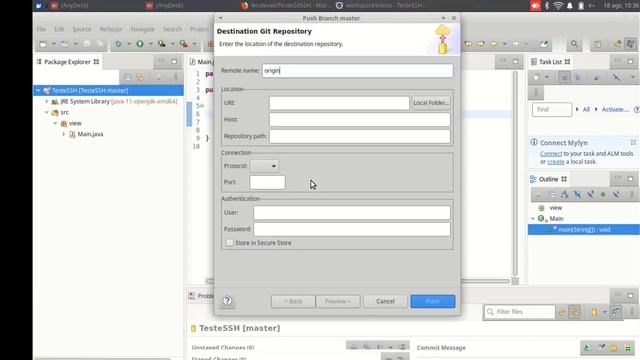Click Focus on Workweek icon in Task List
Viewport: 640px width, 360px height.
click(x=596, y=77)
